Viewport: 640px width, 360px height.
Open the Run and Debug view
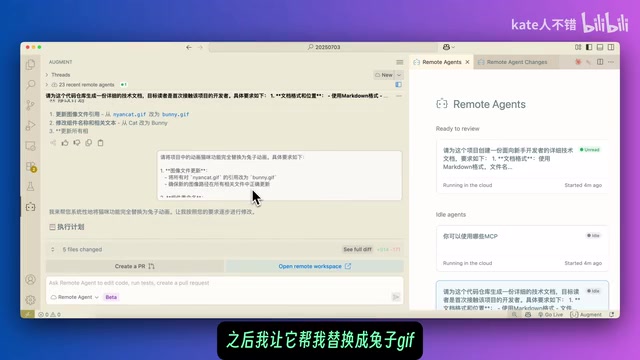[x=31, y=125]
